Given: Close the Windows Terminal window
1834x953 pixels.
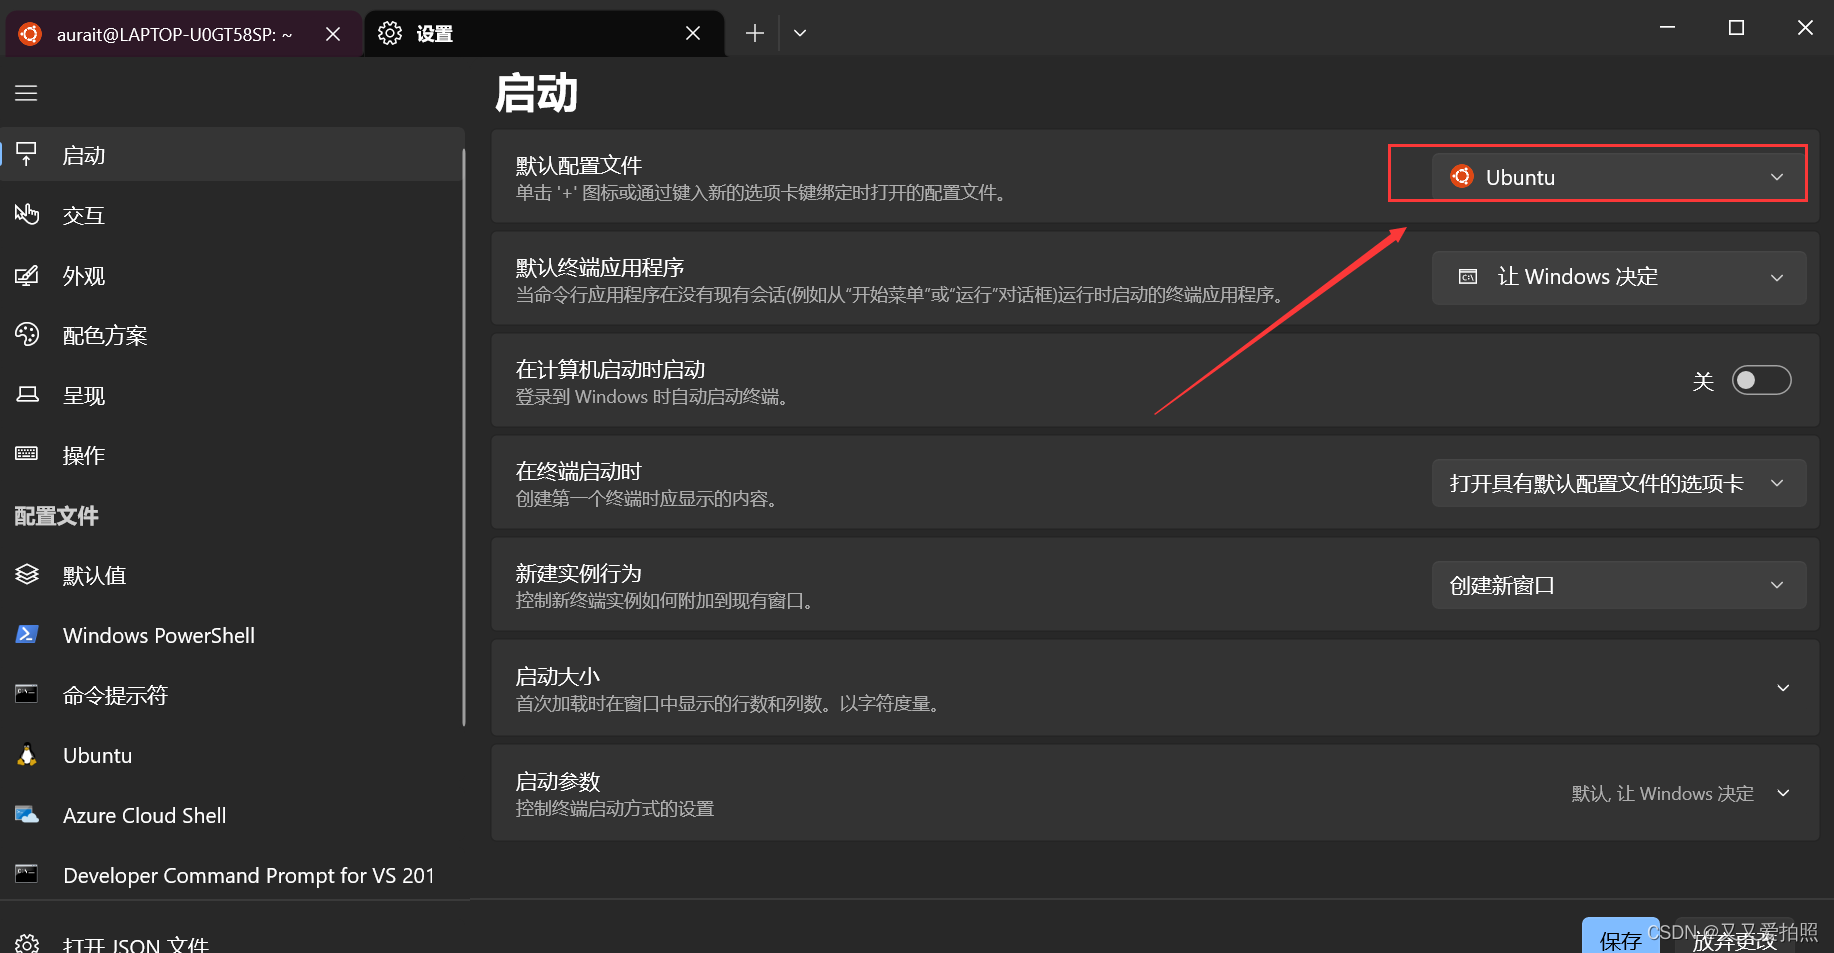Looking at the screenshot, I should click(1805, 28).
